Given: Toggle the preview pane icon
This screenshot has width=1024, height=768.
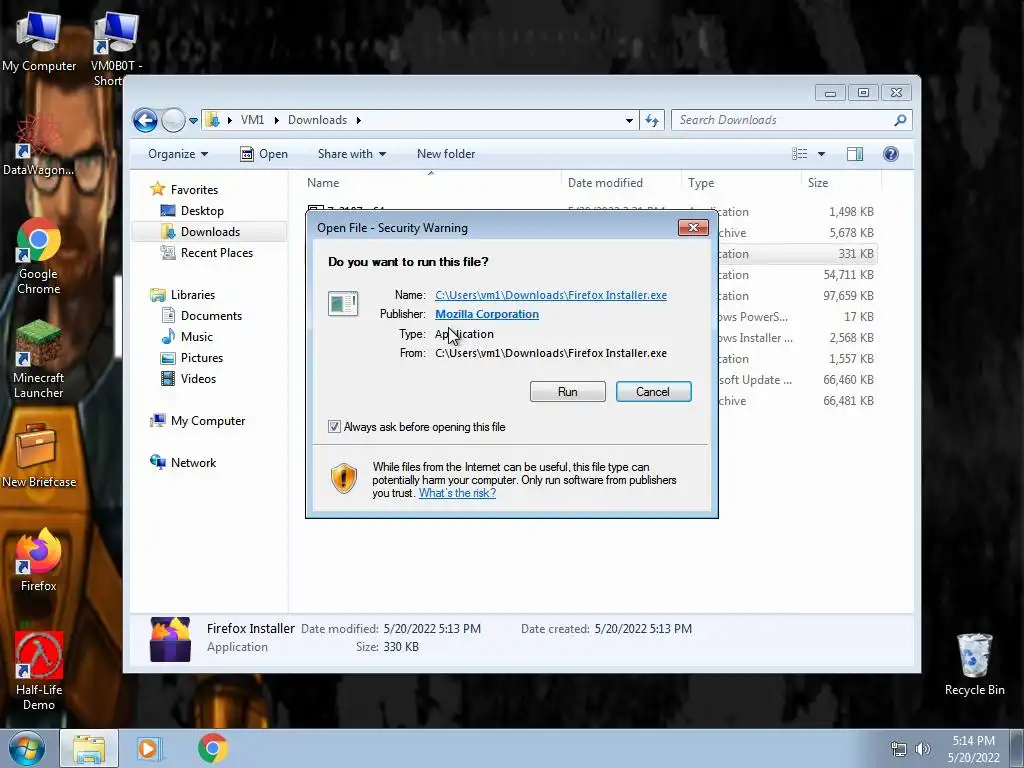Looking at the screenshot, I should point(855,154).
